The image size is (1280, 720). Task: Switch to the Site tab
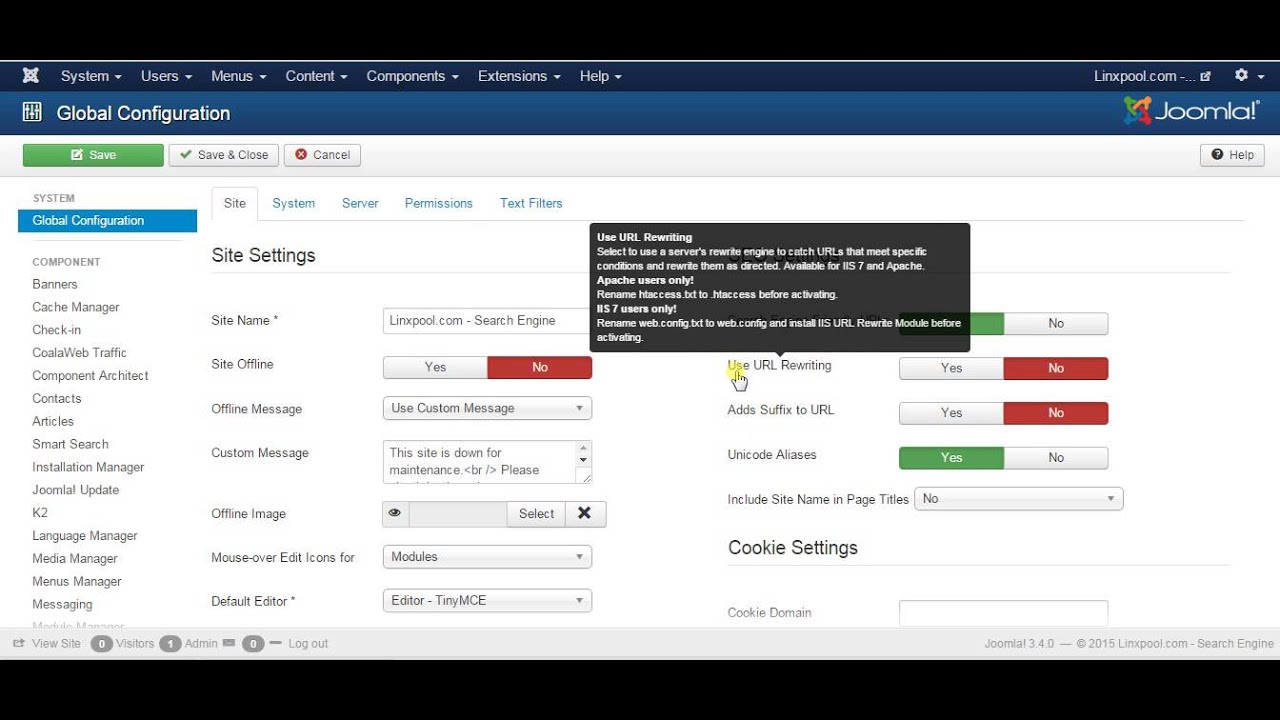(235, 203)
